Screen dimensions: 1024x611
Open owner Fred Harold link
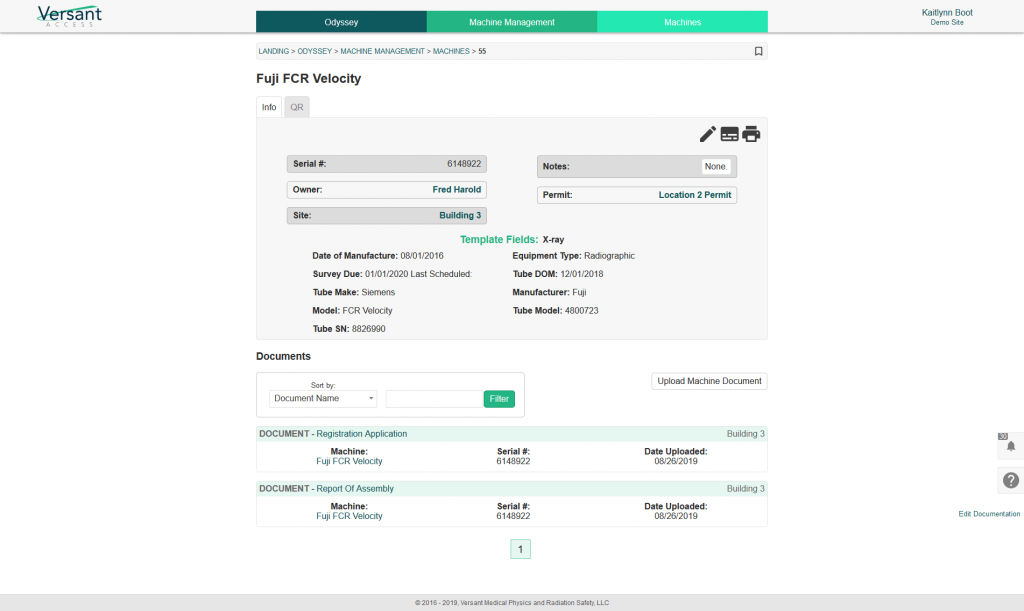pyautogui.click(x=456, y=189)
